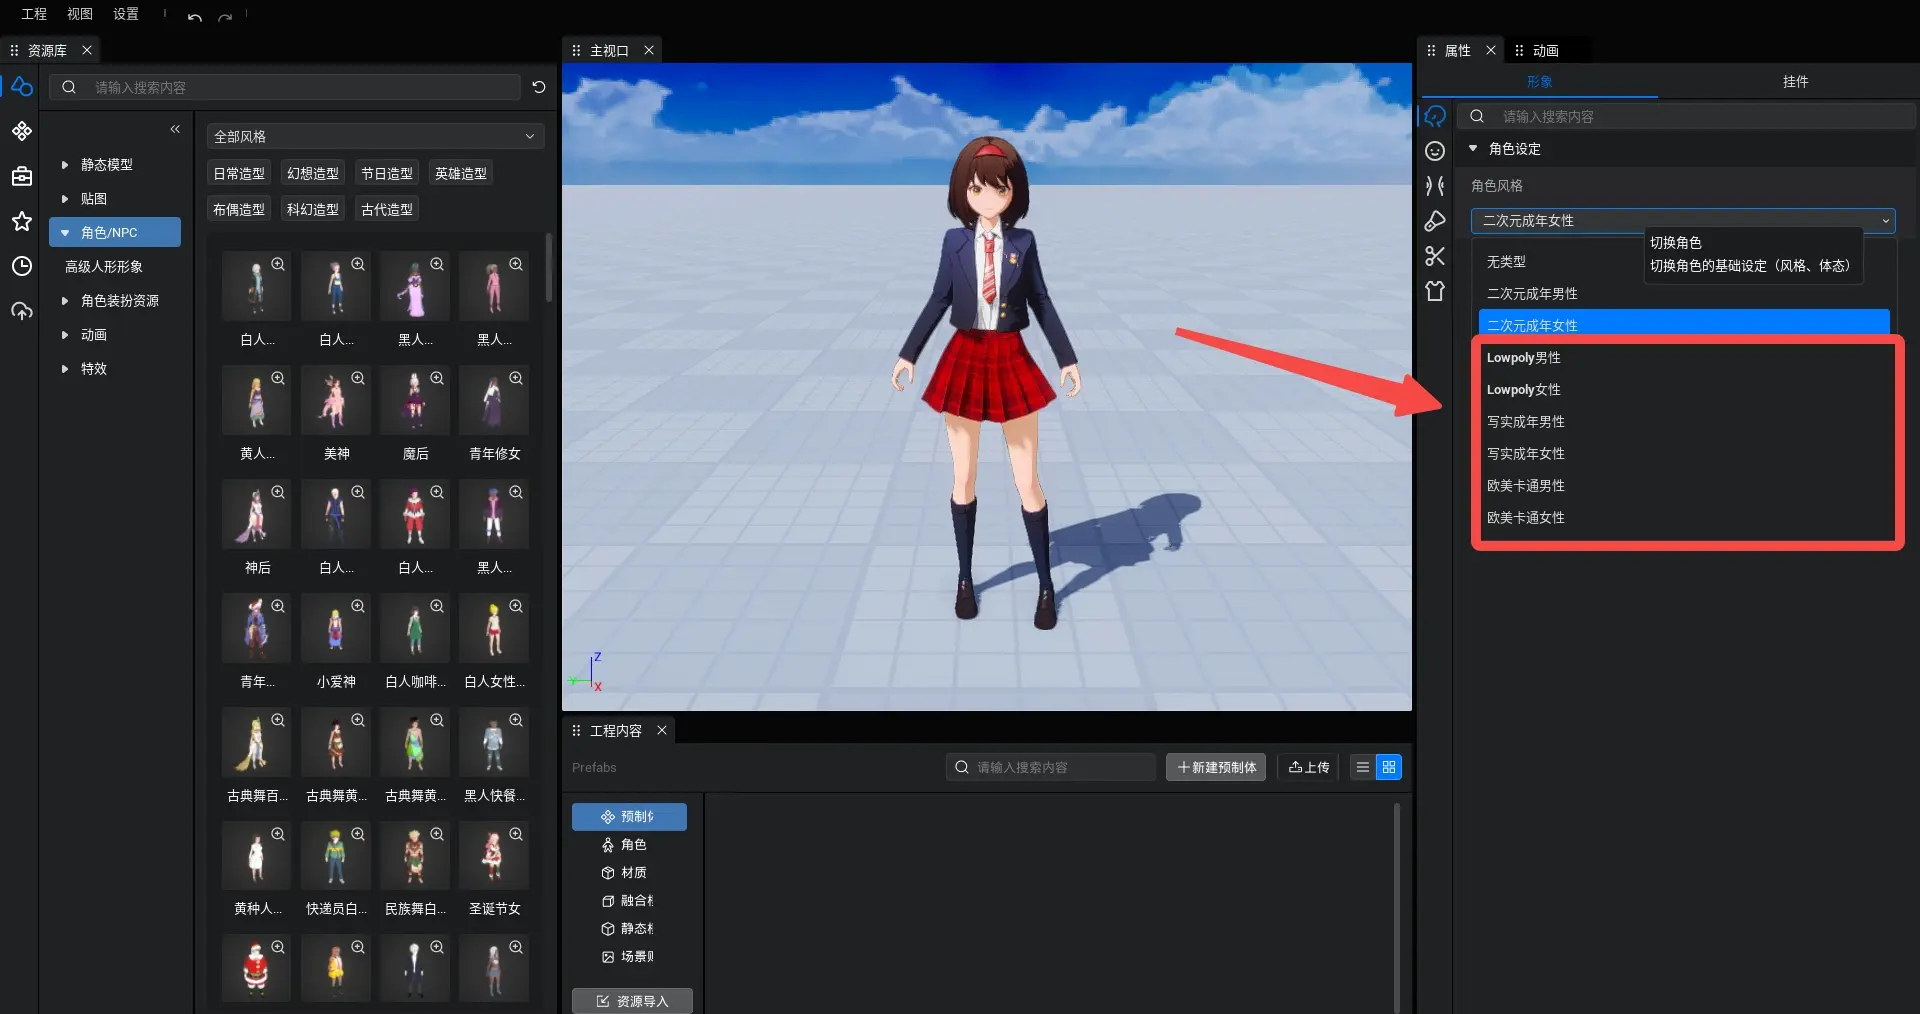
Task: Switch to the 形象 tab
Action: click(1540, 82)
